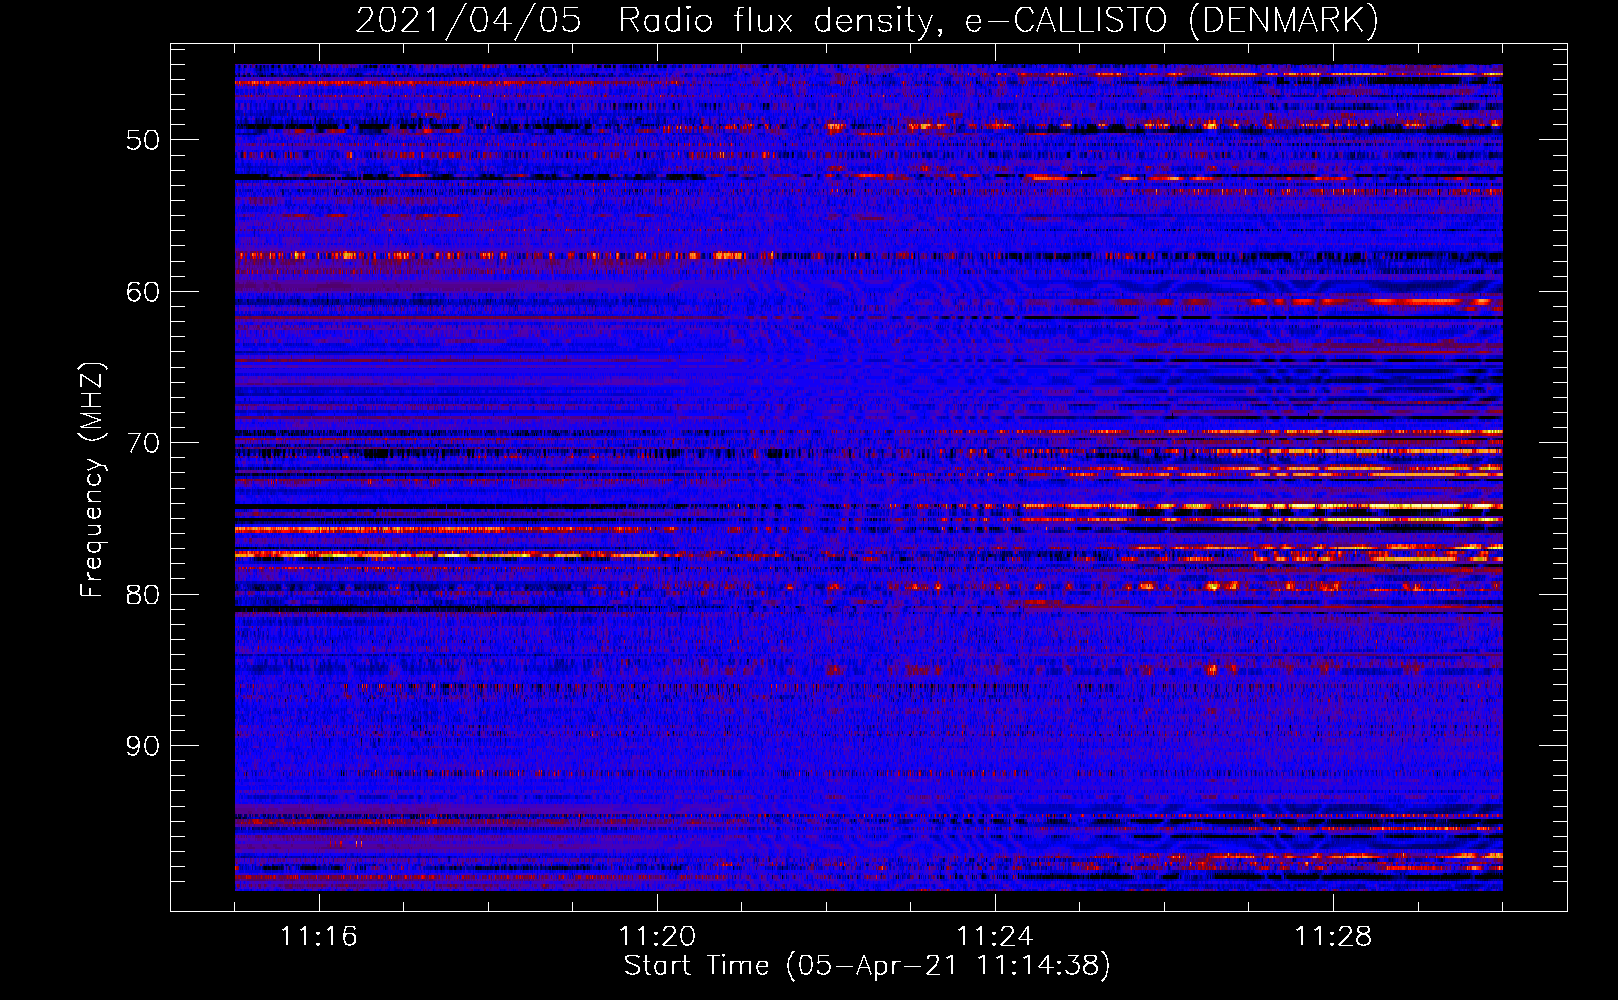Select the 11:16 time tick label
Screen dimensions: 1618x1000
319,937
